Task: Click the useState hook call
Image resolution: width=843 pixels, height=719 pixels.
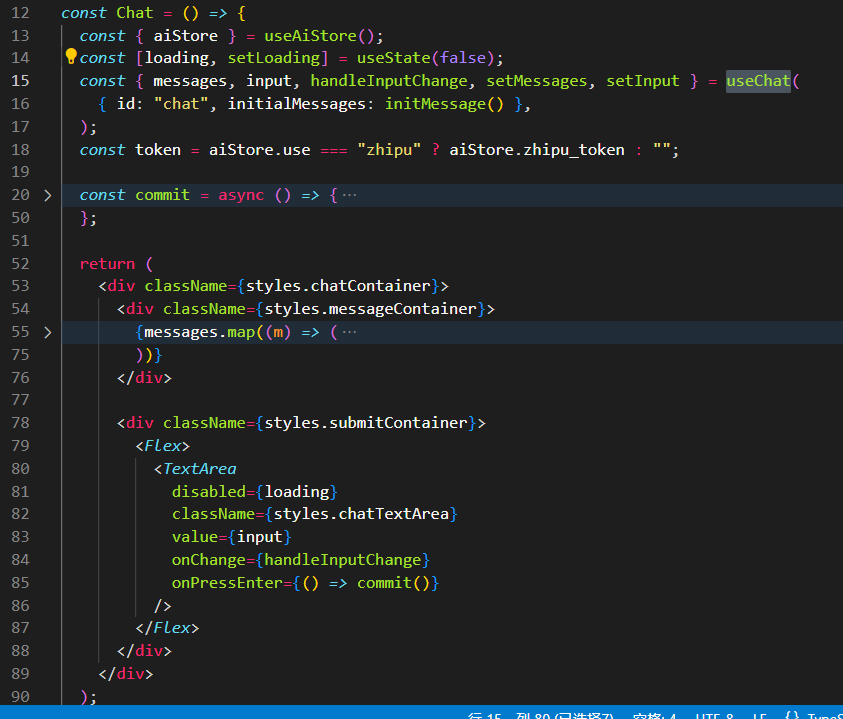Action: click(x=394, y=58)
